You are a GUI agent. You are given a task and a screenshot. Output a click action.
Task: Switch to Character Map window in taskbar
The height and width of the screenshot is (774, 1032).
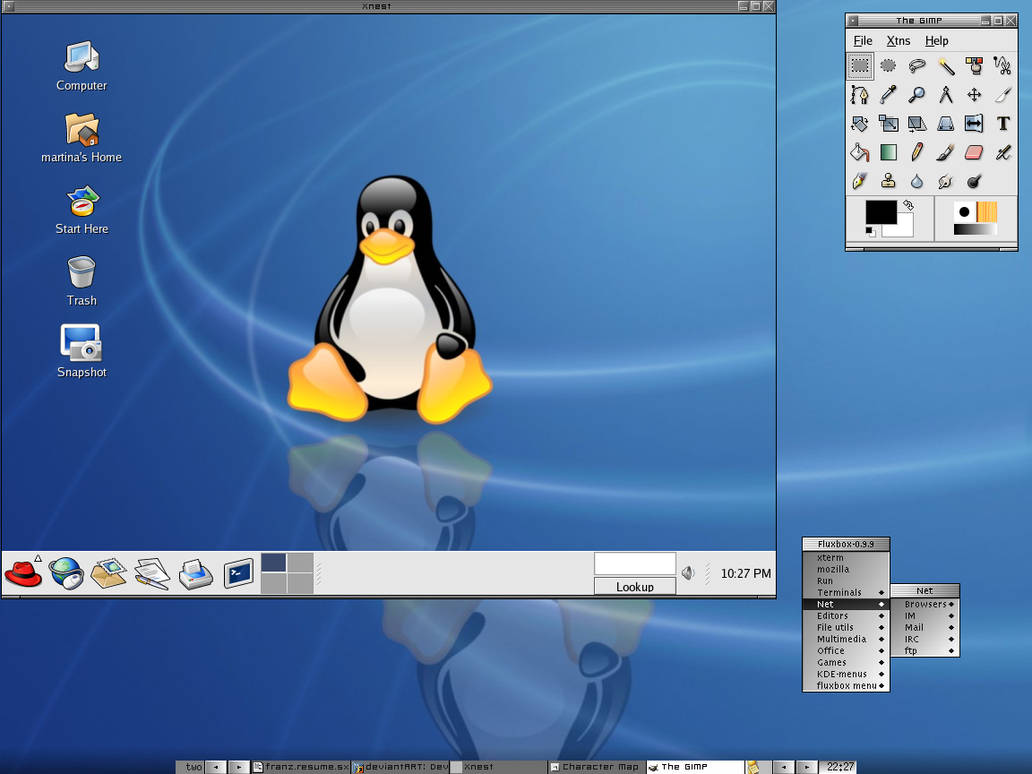coord(595,767)
